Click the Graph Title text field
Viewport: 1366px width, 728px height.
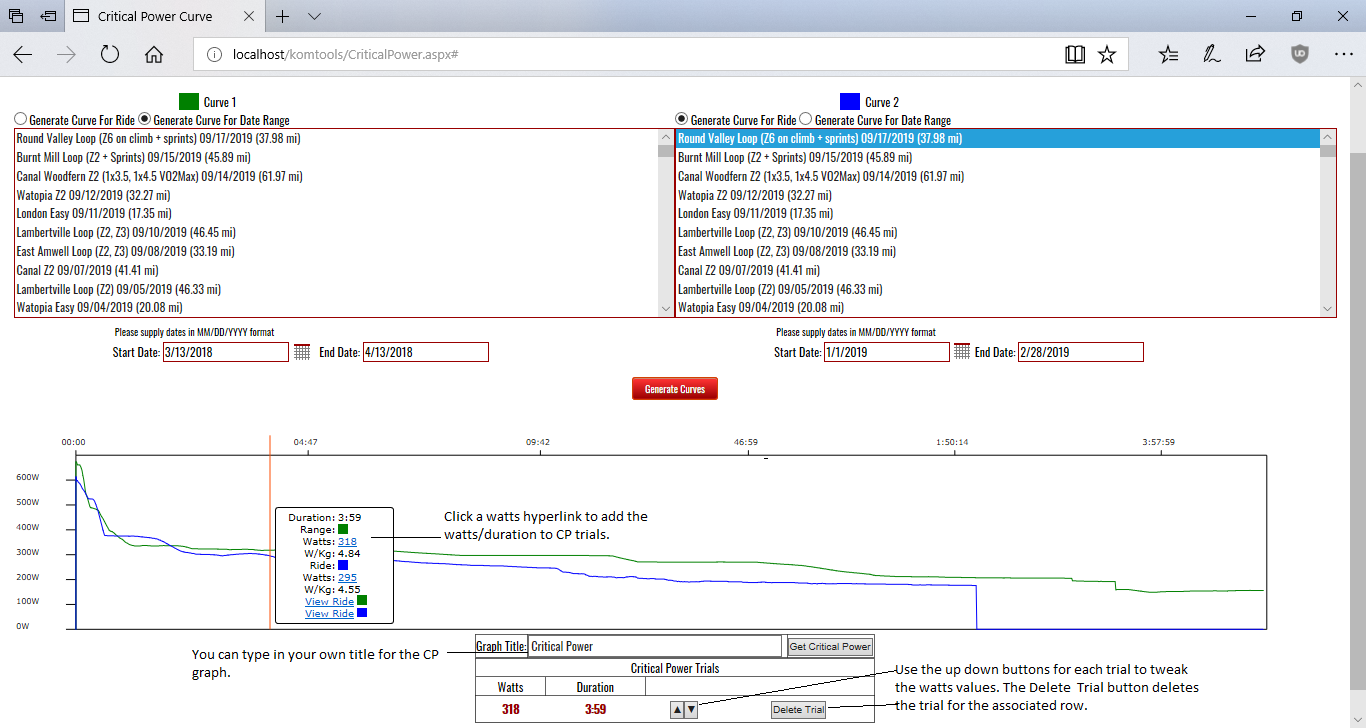pyautogui.click(x=654, y=646)
